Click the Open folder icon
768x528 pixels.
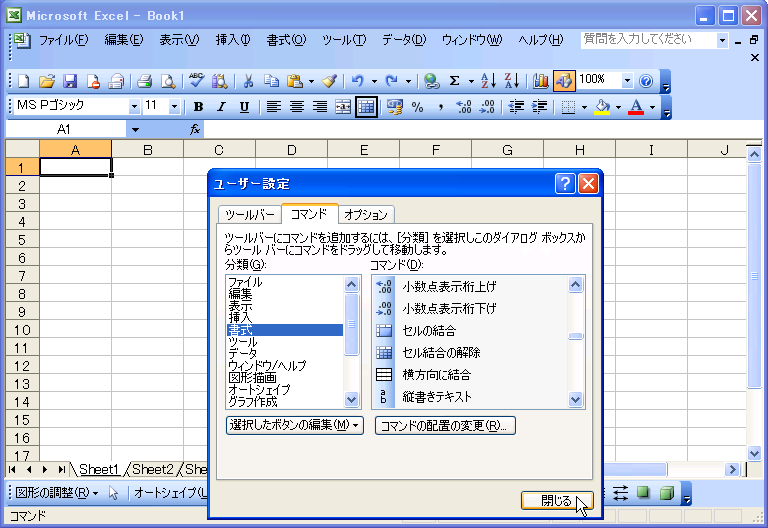click(x=47, y=81)
